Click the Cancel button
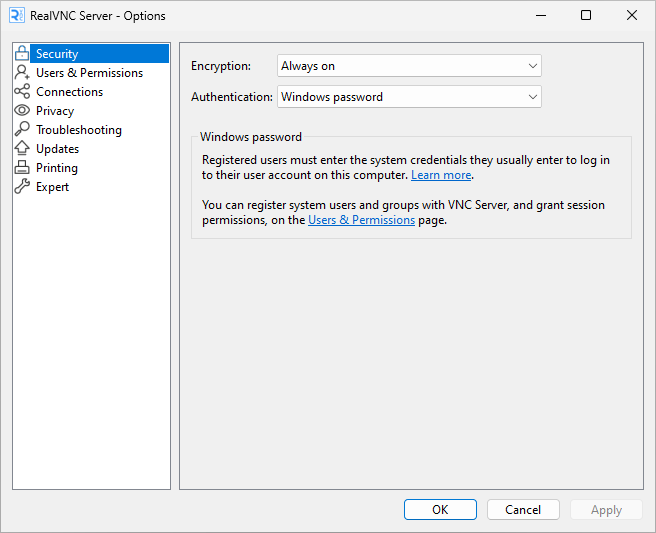Image resolution: width=656 pixels, height=533 pixels. (523, 510)
